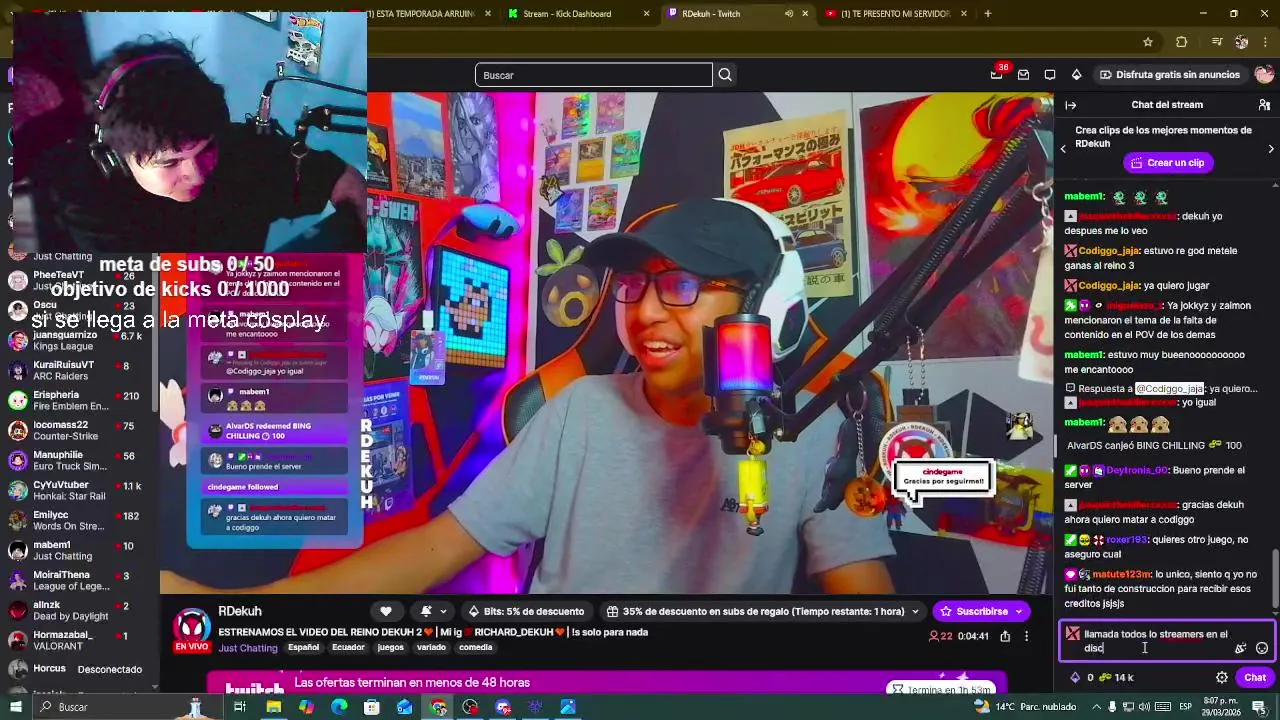
Task: Open the chat community users list
Action: tap(1264, 105)
